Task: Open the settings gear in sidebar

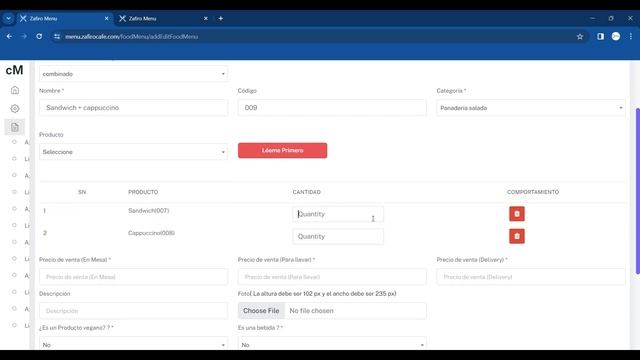Action: [15, 108]
